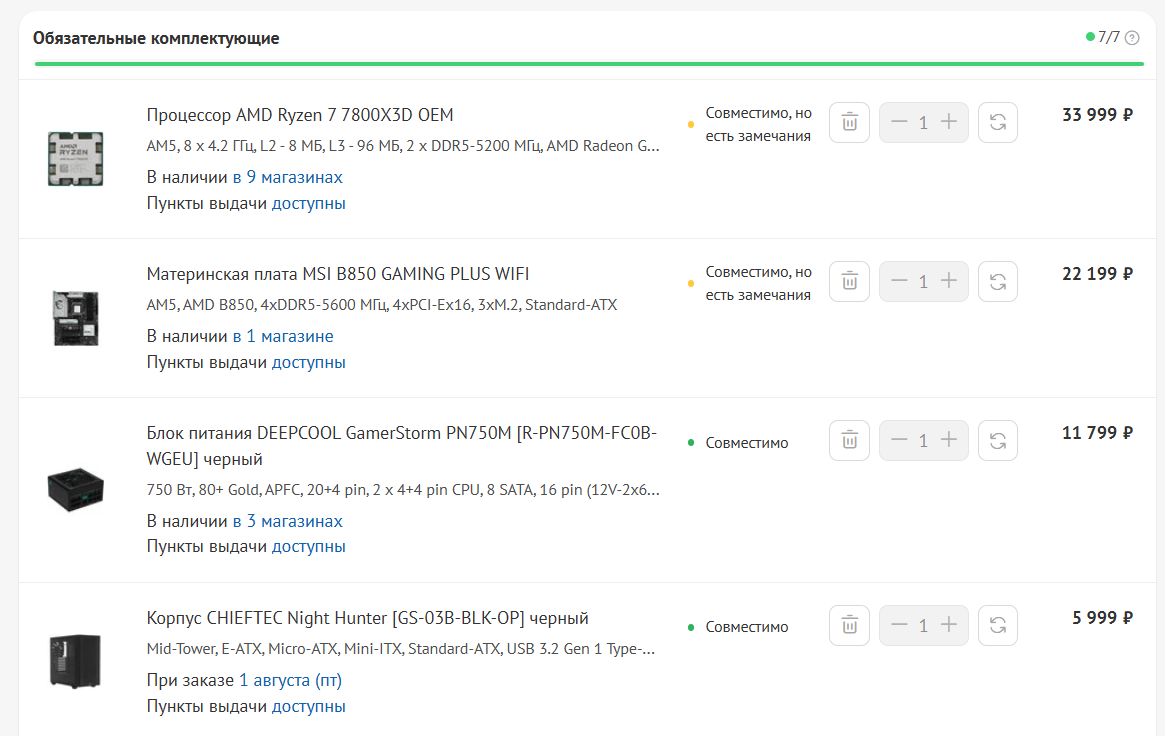Image resolution: width=1165 pixels, height=736 pixels.
Task: Click the price '11 799 ₽'
Action: click(x=1097, y=432)
